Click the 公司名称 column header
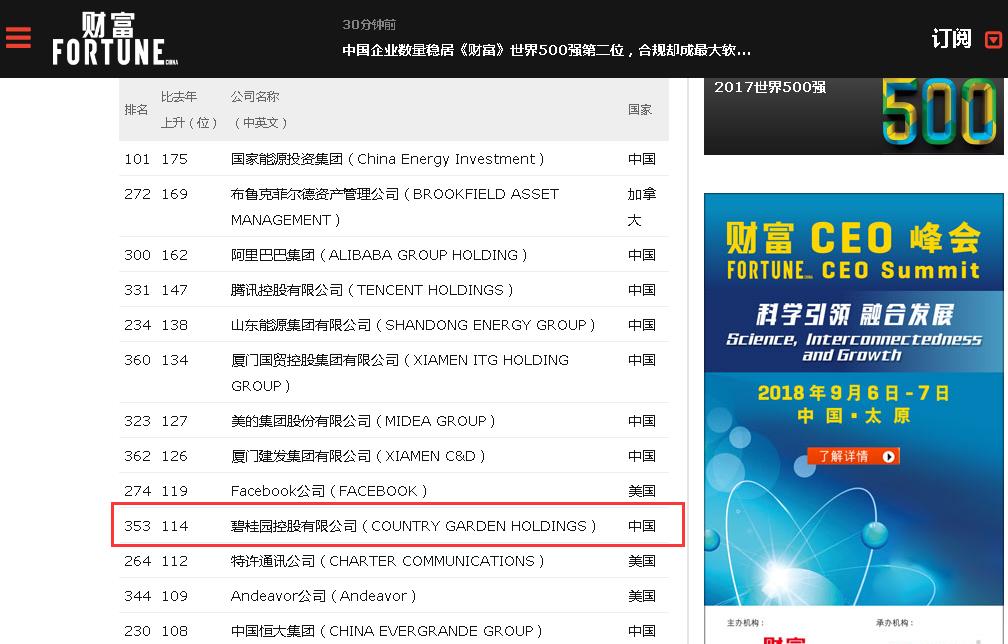 tap(259, 109)
